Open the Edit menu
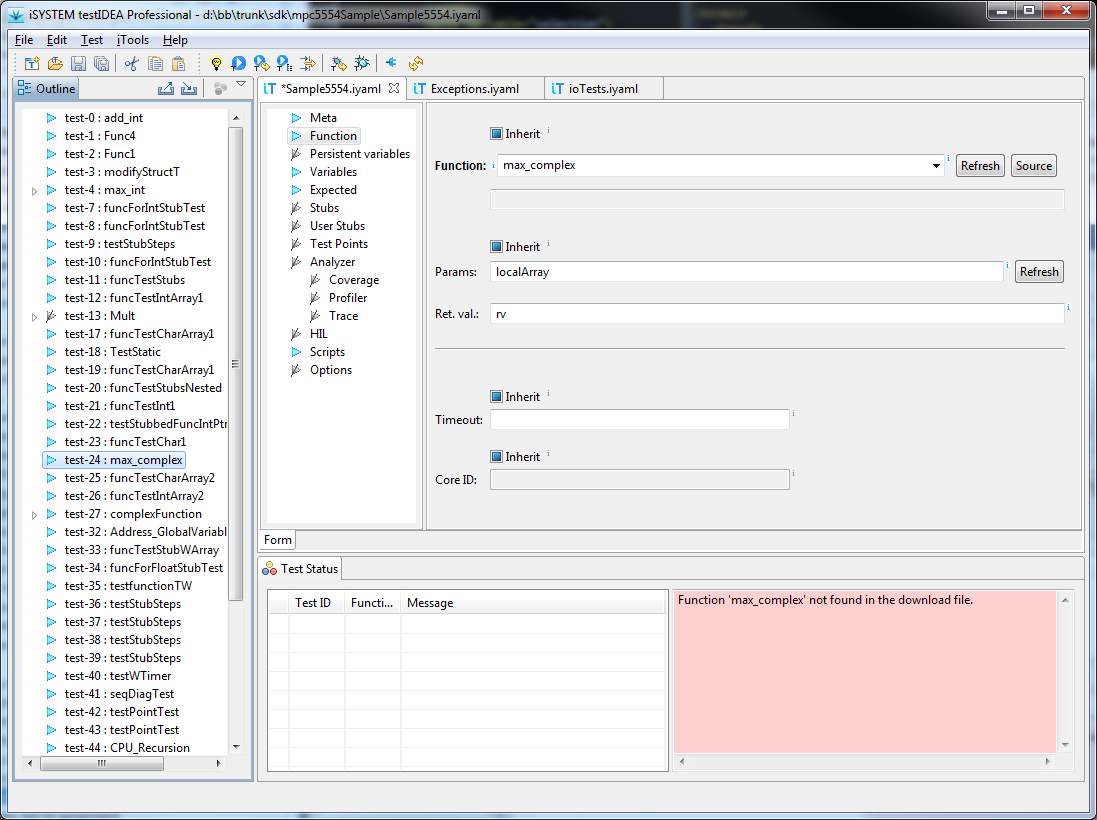1097x820 pixels. point(57,40)
